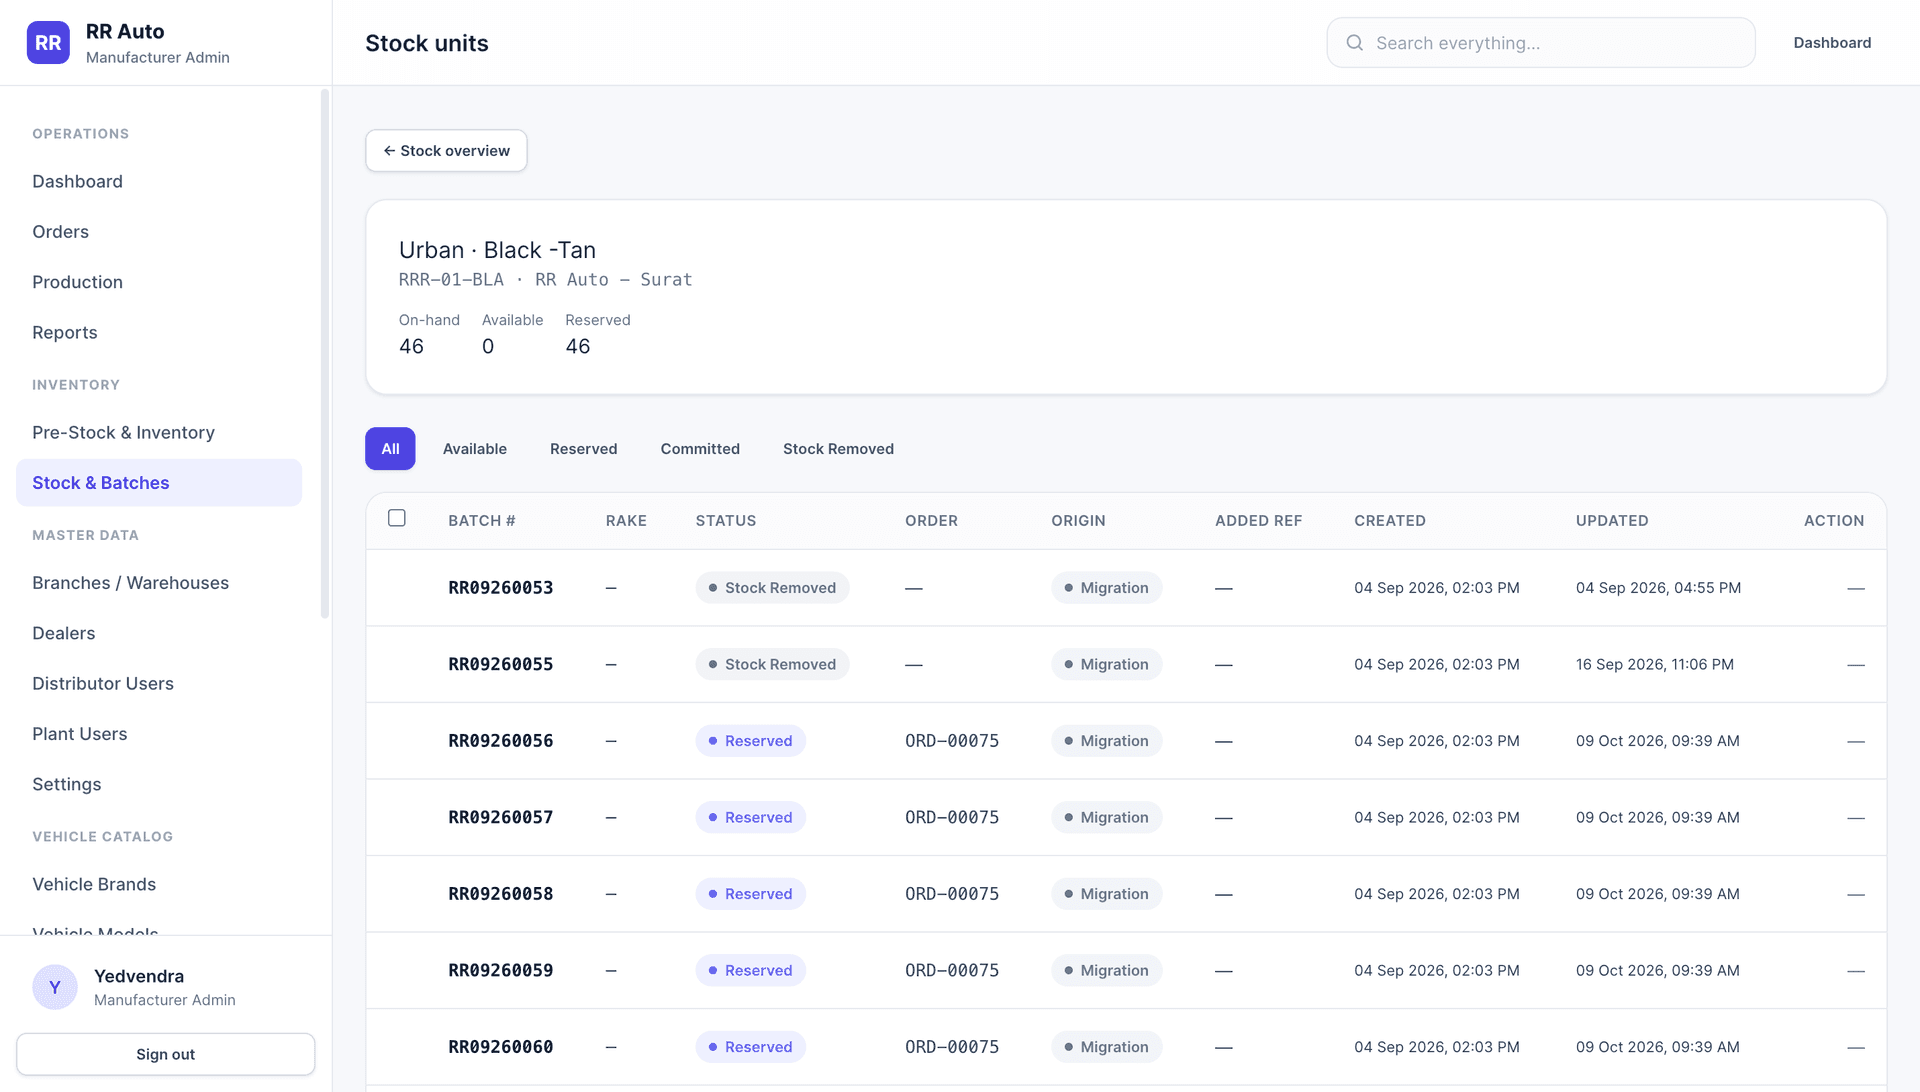Click updated time 16 Sep 2026, 11:06 PM
Screen dimensions: 1920x1092
(x=1654, y=664)
